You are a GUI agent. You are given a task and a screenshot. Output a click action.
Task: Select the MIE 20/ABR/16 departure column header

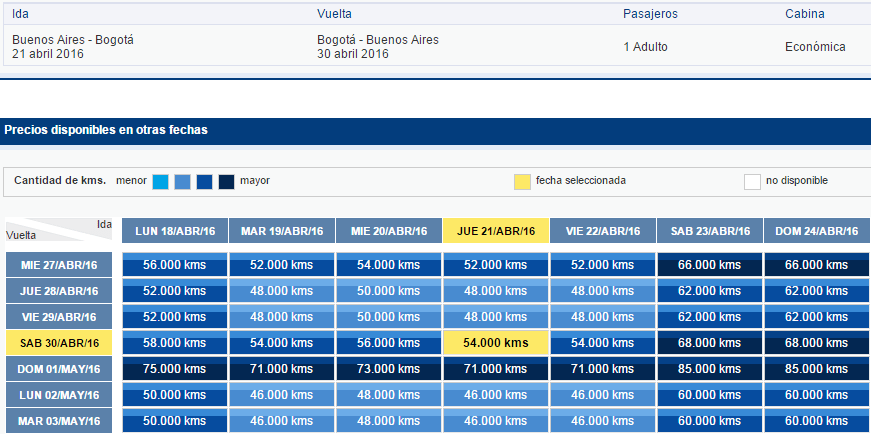click(389, 231)
